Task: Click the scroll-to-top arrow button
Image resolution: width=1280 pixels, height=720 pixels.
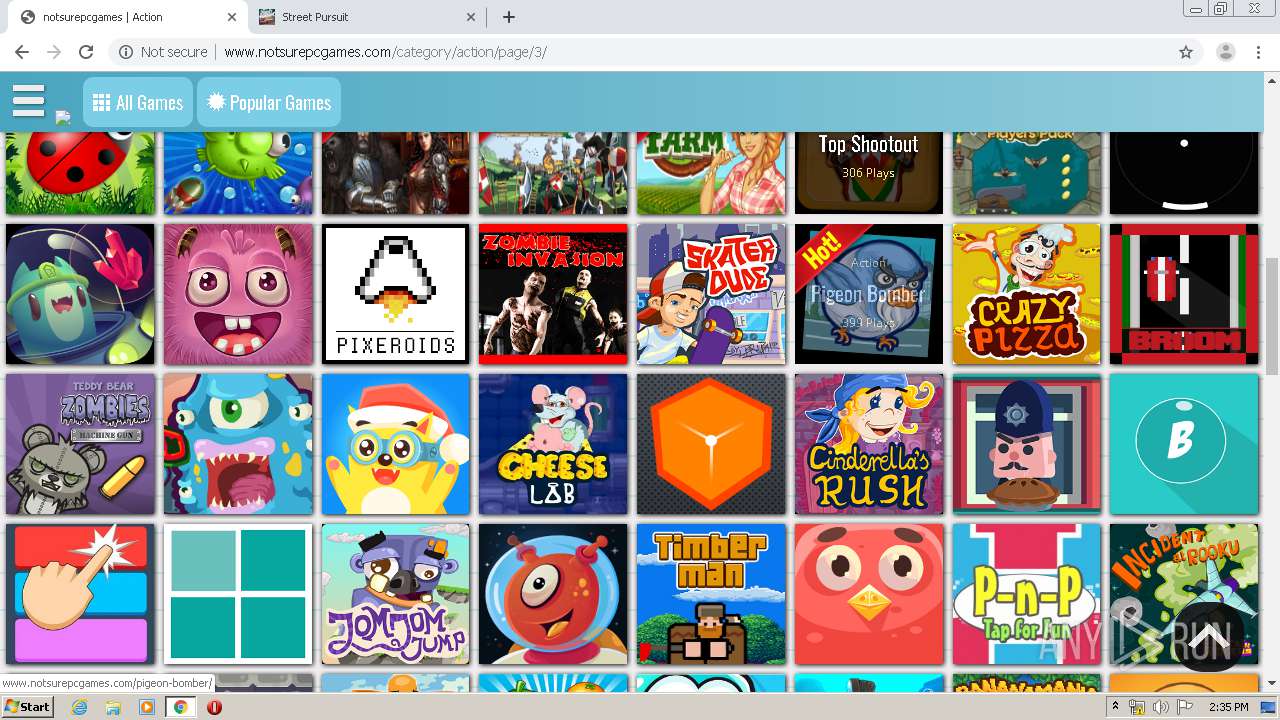Action: [x=1209, y=637]
